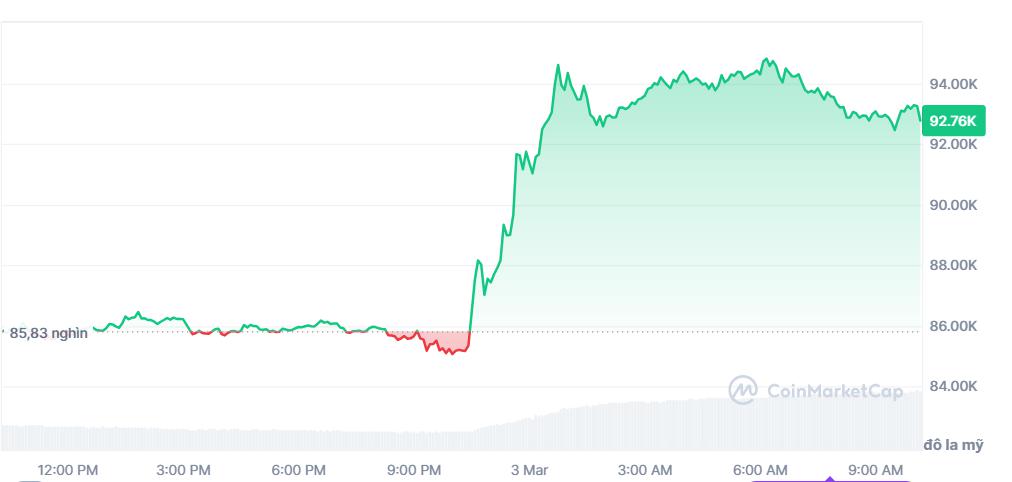
Task: Select the 12:00 PM time axis label
Action: tap(68, 470)
